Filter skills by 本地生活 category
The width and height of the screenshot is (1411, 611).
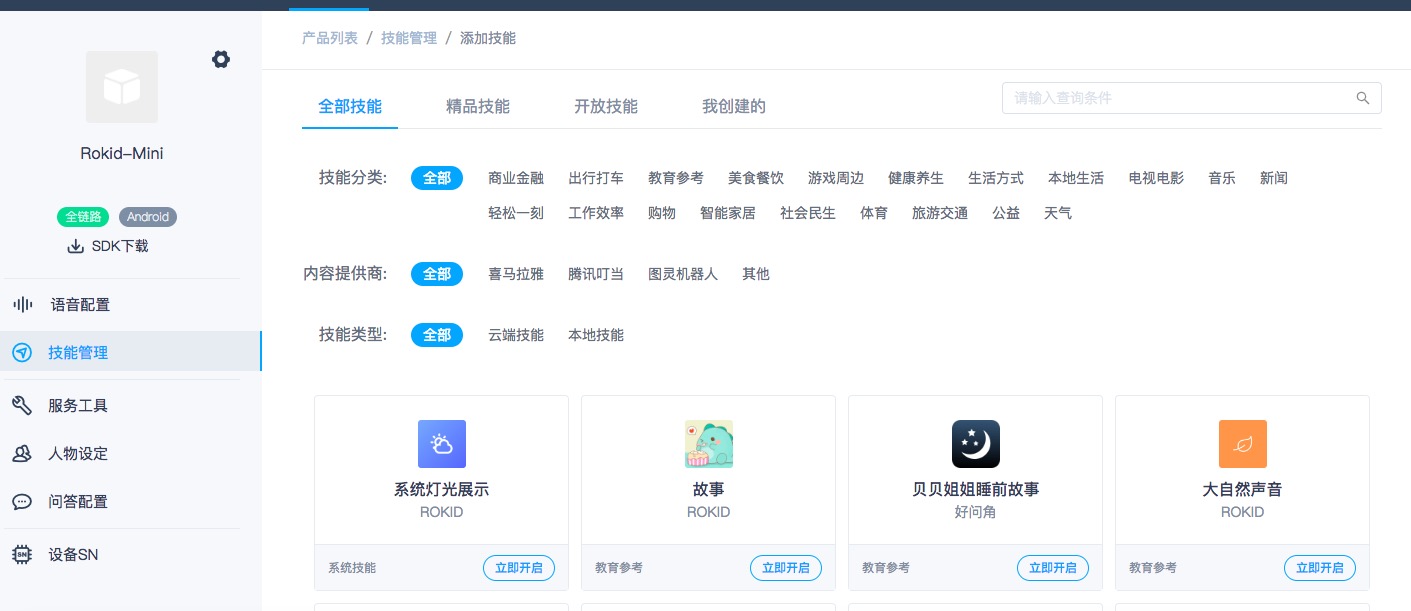[x=1076, y=178]
